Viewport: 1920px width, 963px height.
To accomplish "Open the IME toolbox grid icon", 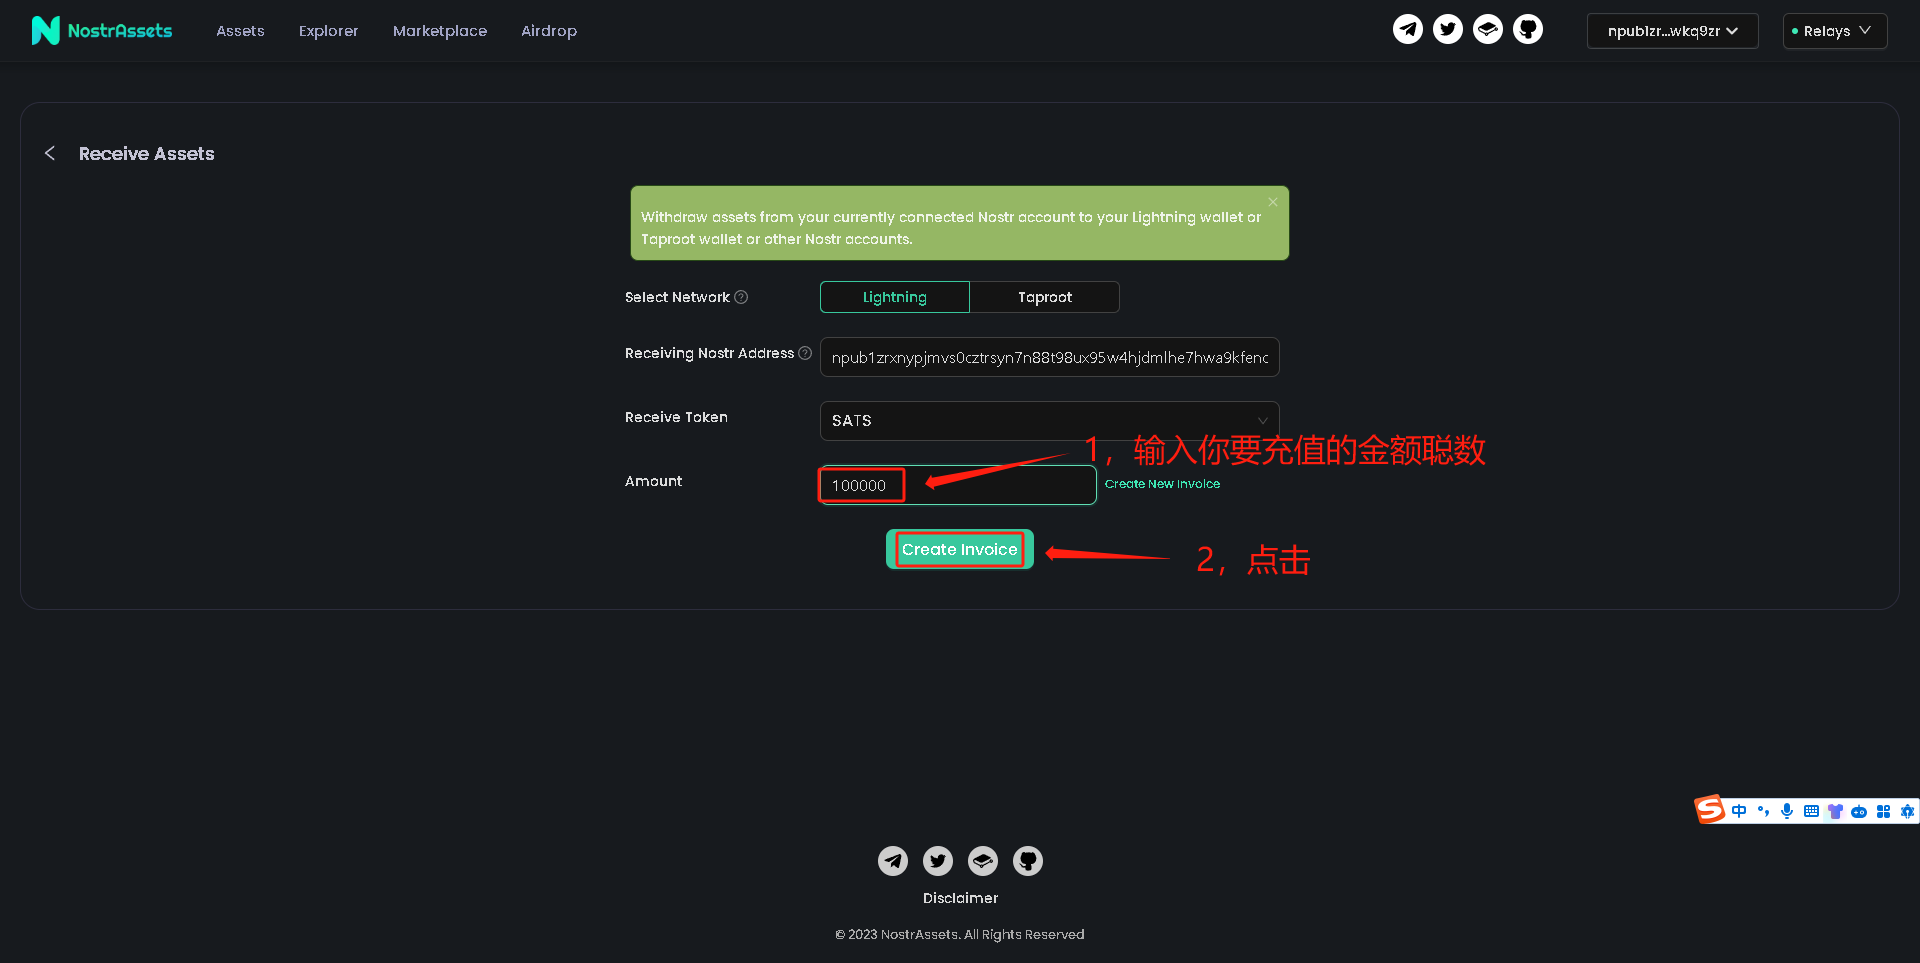I will [x=1883, y=811].
